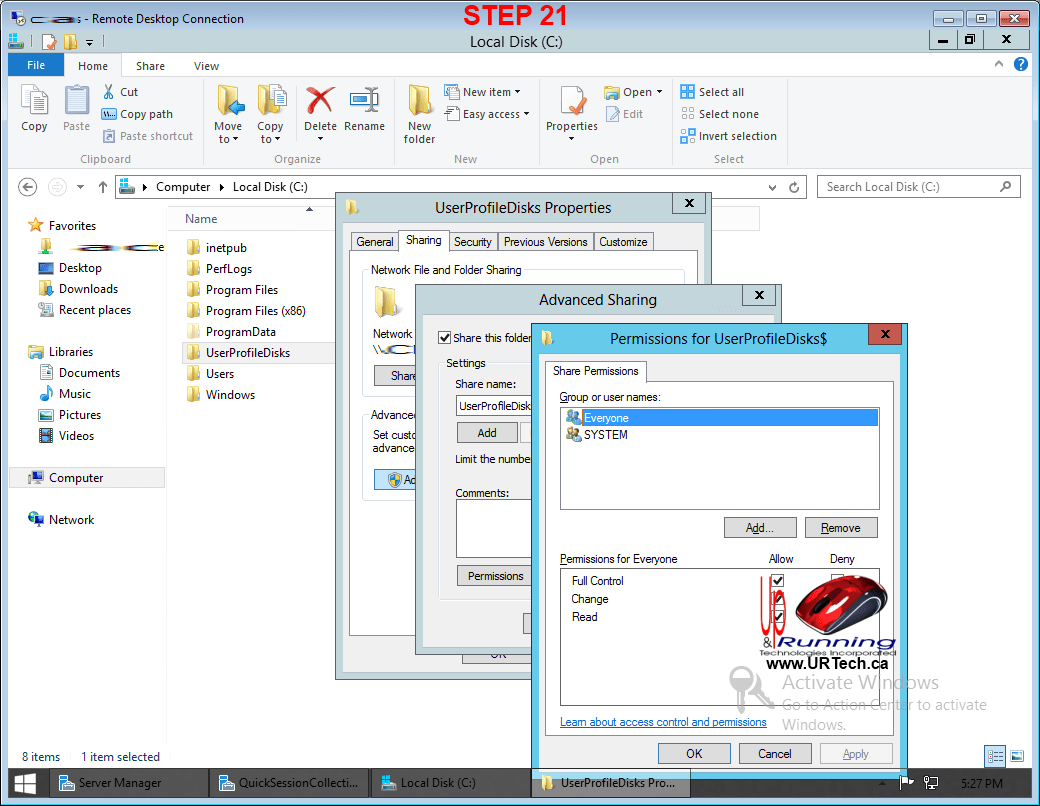Viewport: 1040px width, 806px height.
Task: Toggle the Share this folder checkbox
Action: pos(445,338)
